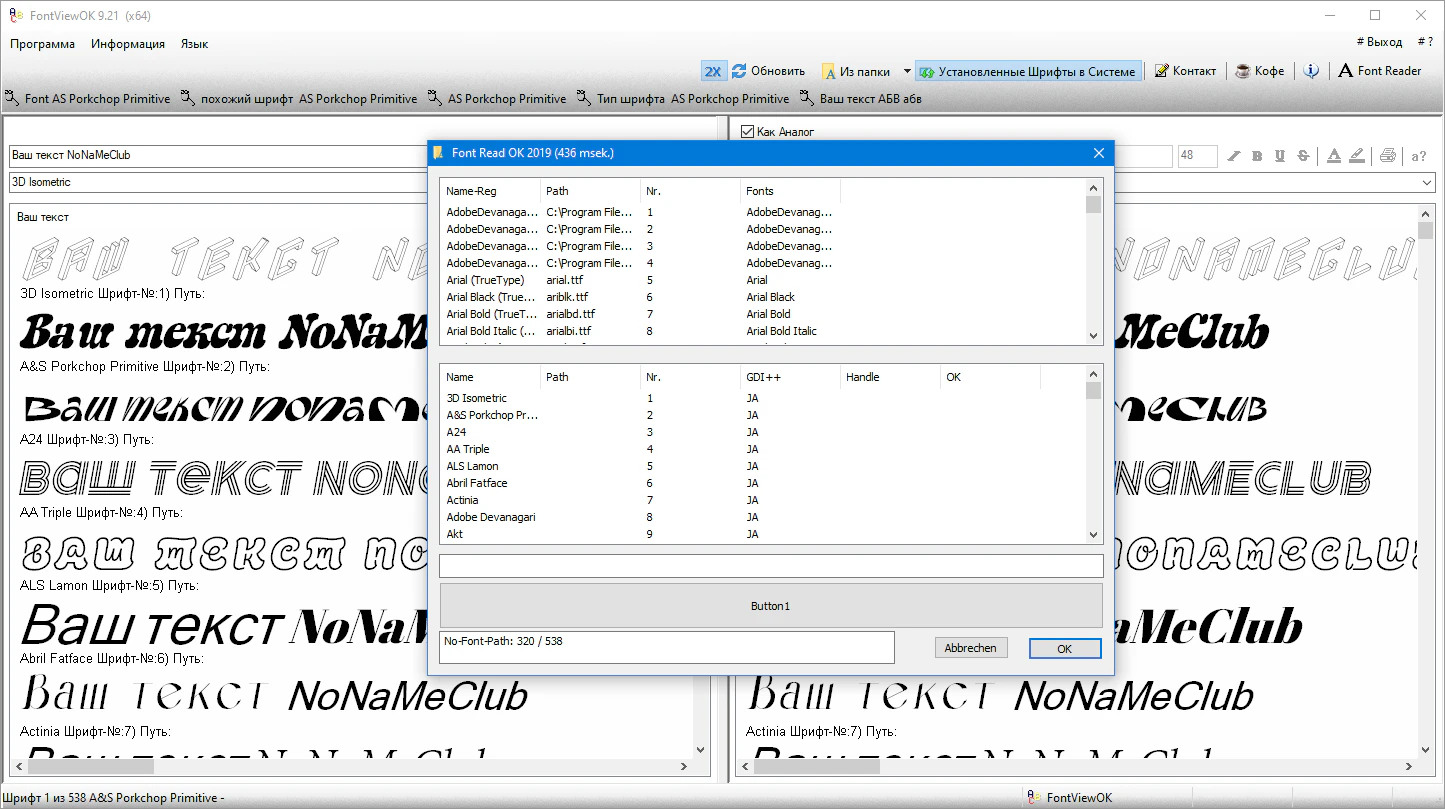Click the empty text field above Button1

point(771,566)
